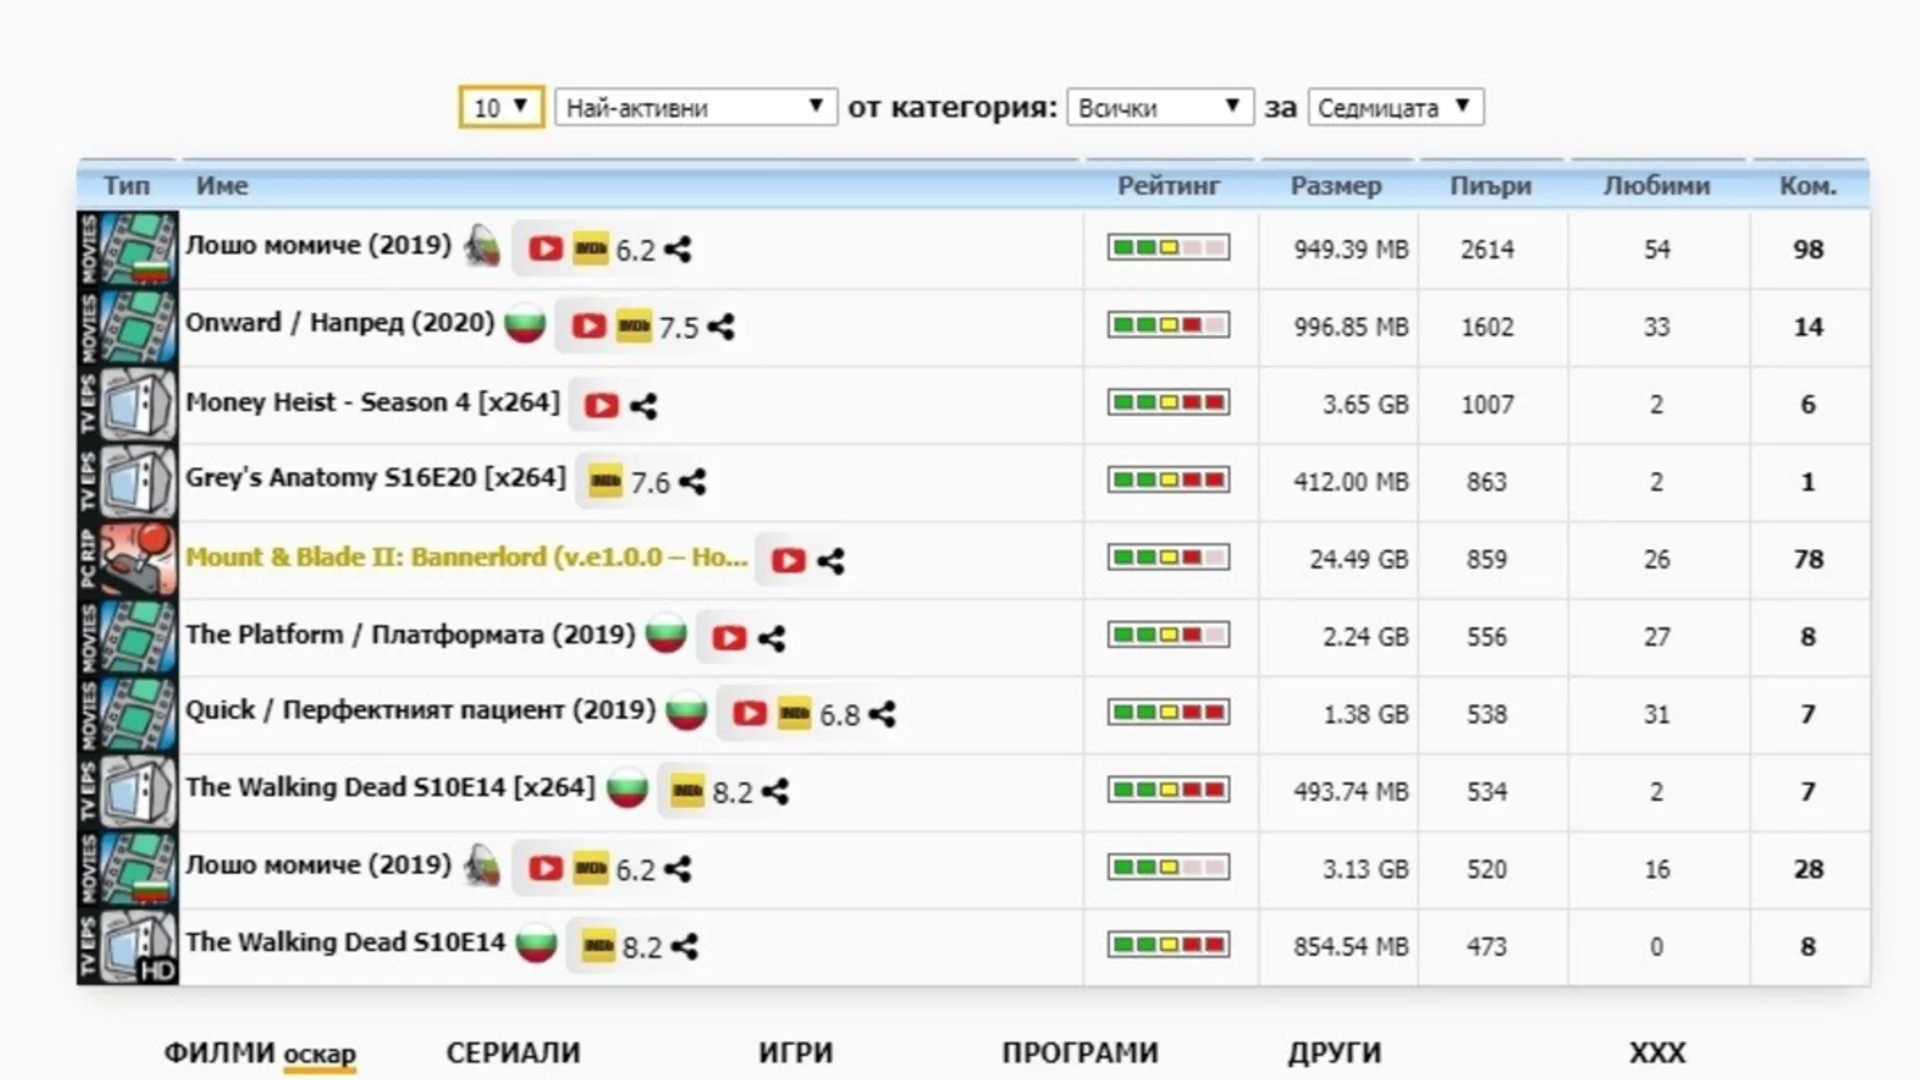
Task: Click the peers count 2614
Action: pyautogui.click(x=1487, y=249)
